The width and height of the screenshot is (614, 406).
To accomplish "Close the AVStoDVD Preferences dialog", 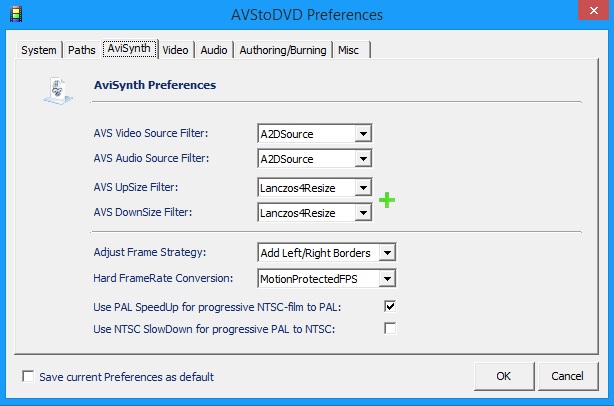I will (593, 10).
